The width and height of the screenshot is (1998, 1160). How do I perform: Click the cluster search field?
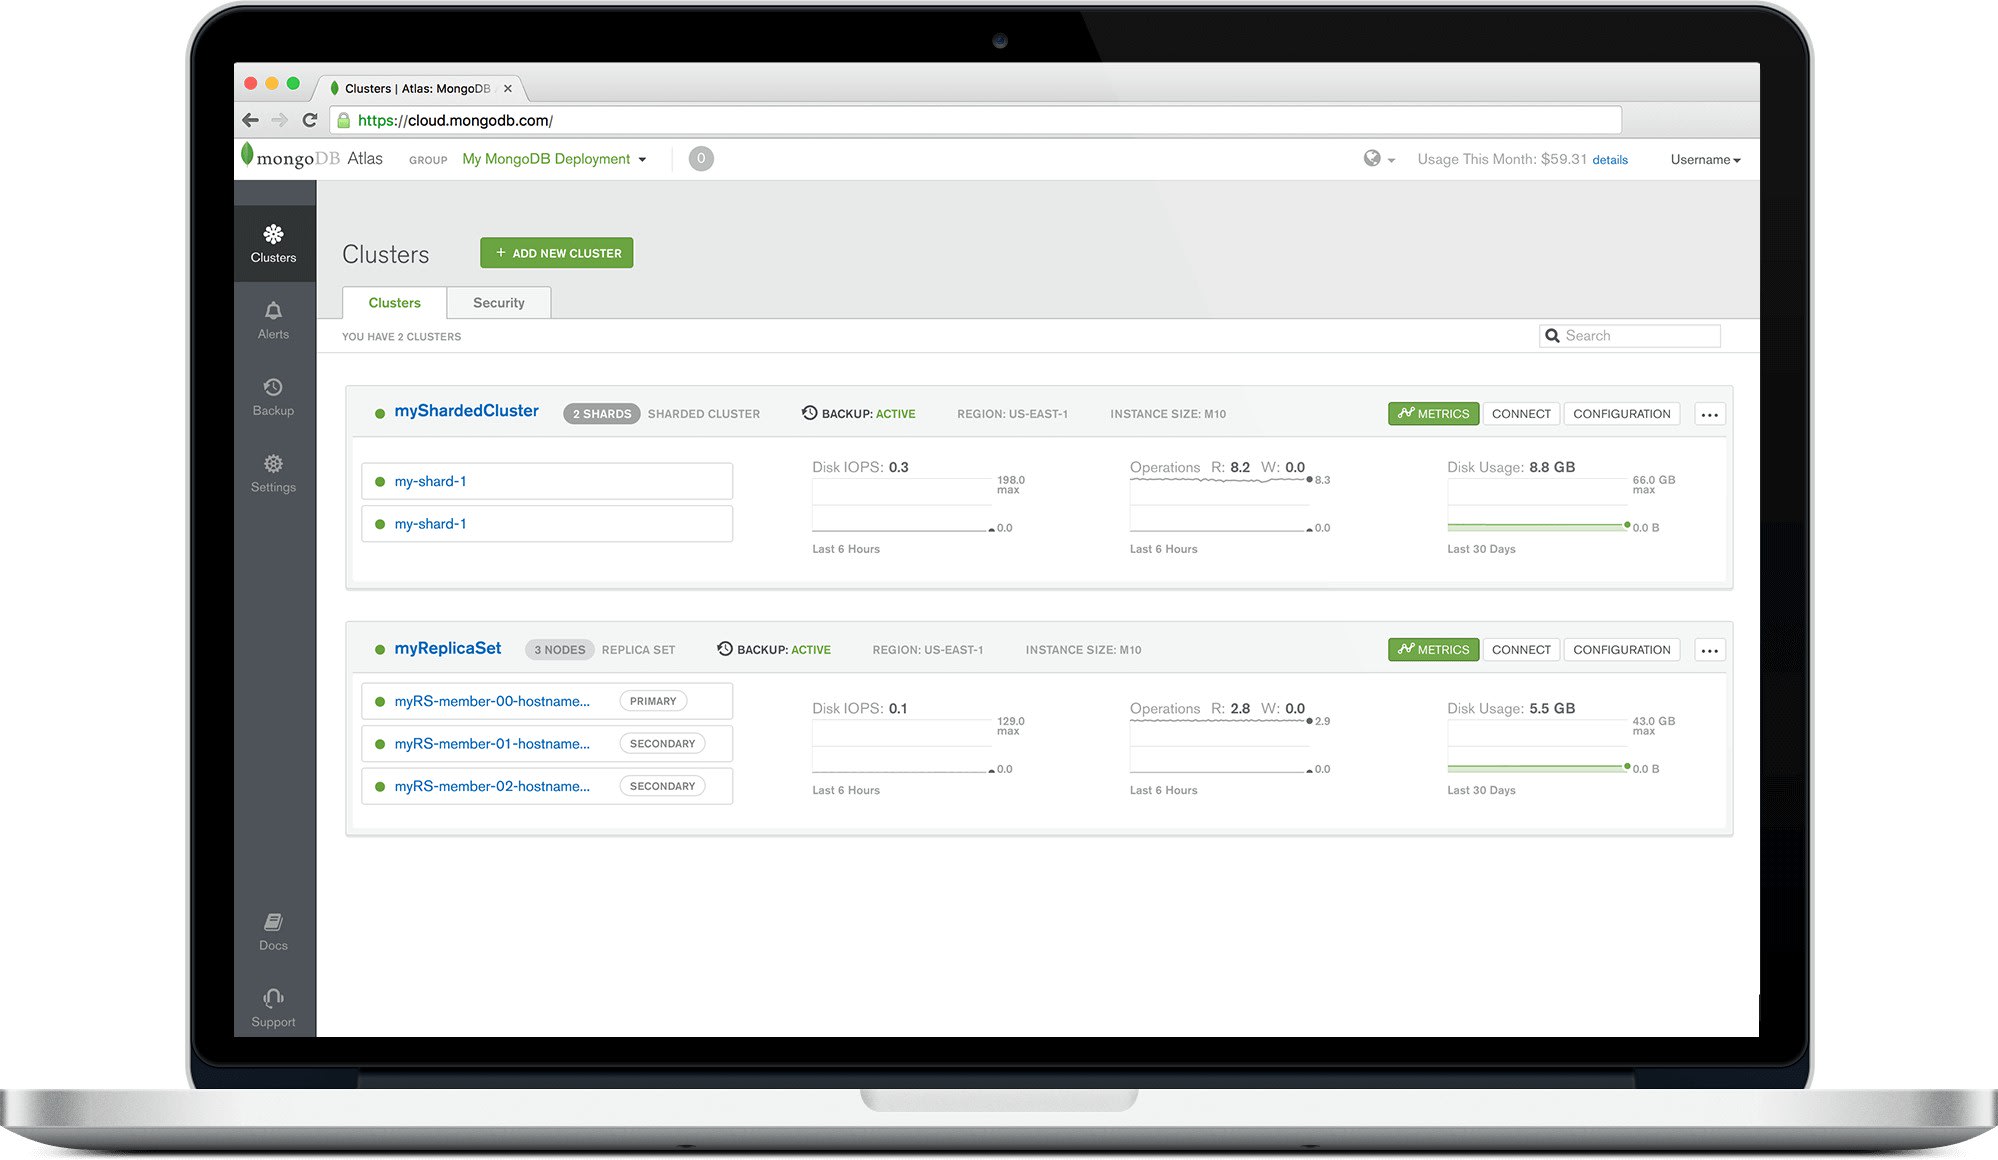click(x=1629, y=335)
